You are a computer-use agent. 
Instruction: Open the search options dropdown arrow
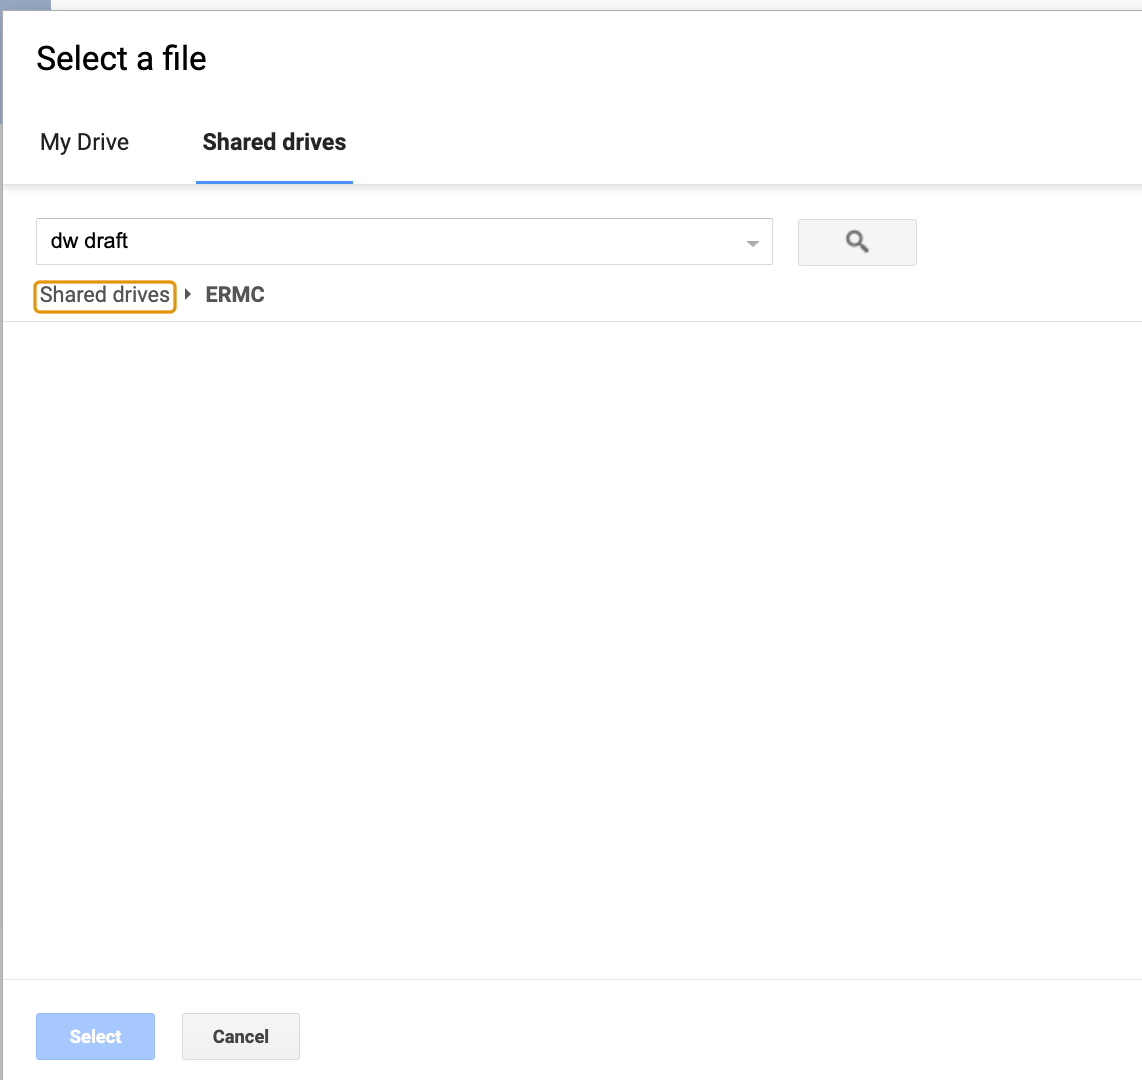pyautogui.click(x=752, y=243)
